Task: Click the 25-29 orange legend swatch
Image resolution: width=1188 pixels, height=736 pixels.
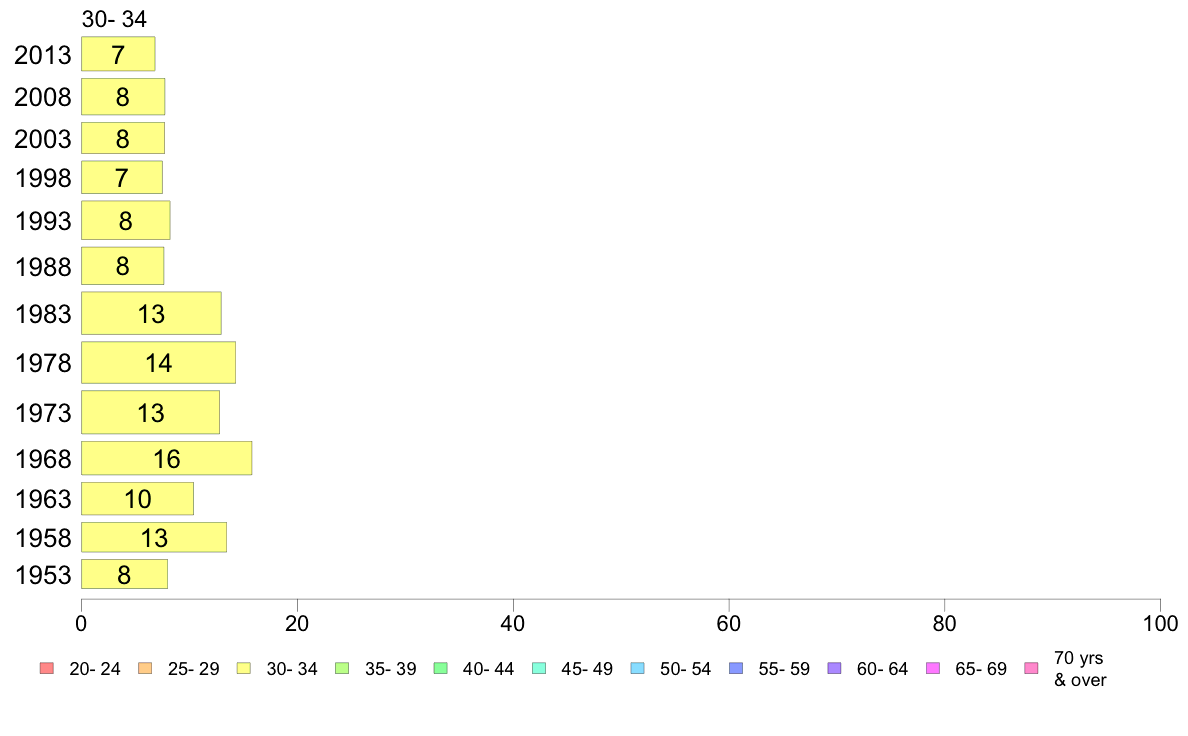Action: 145,668
